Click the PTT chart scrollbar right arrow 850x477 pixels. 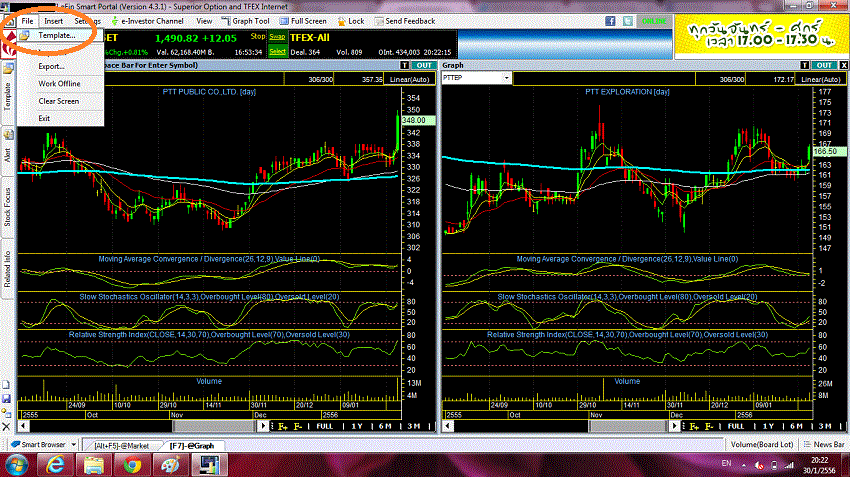(x=262, y=426)
